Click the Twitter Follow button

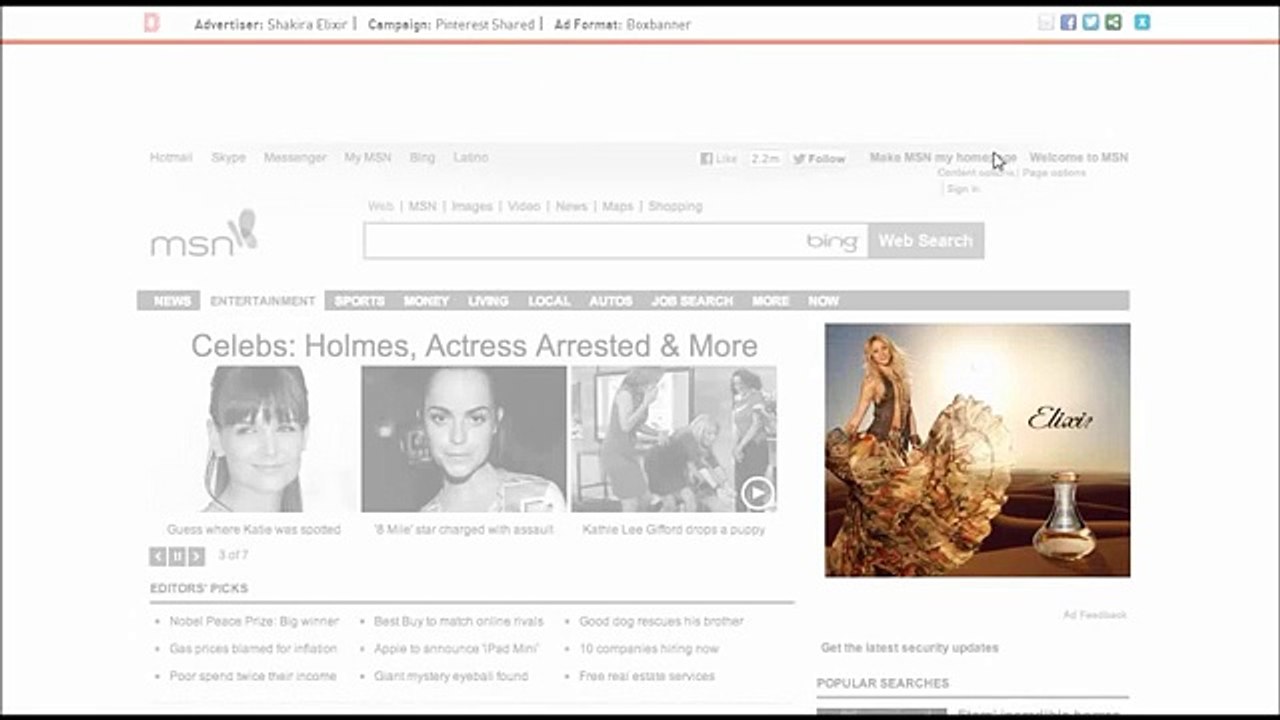[x=819, y=158]
